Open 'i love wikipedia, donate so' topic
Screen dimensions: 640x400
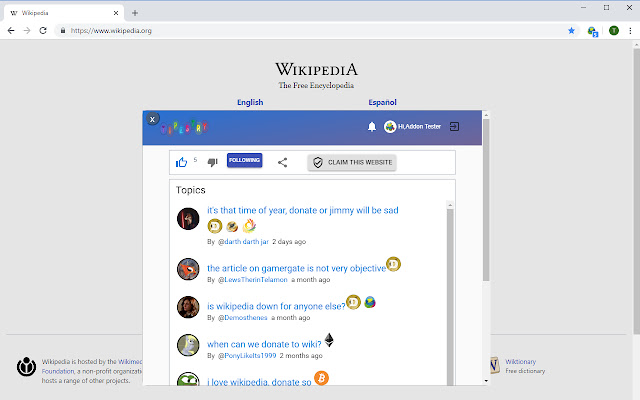click(259, 382)
